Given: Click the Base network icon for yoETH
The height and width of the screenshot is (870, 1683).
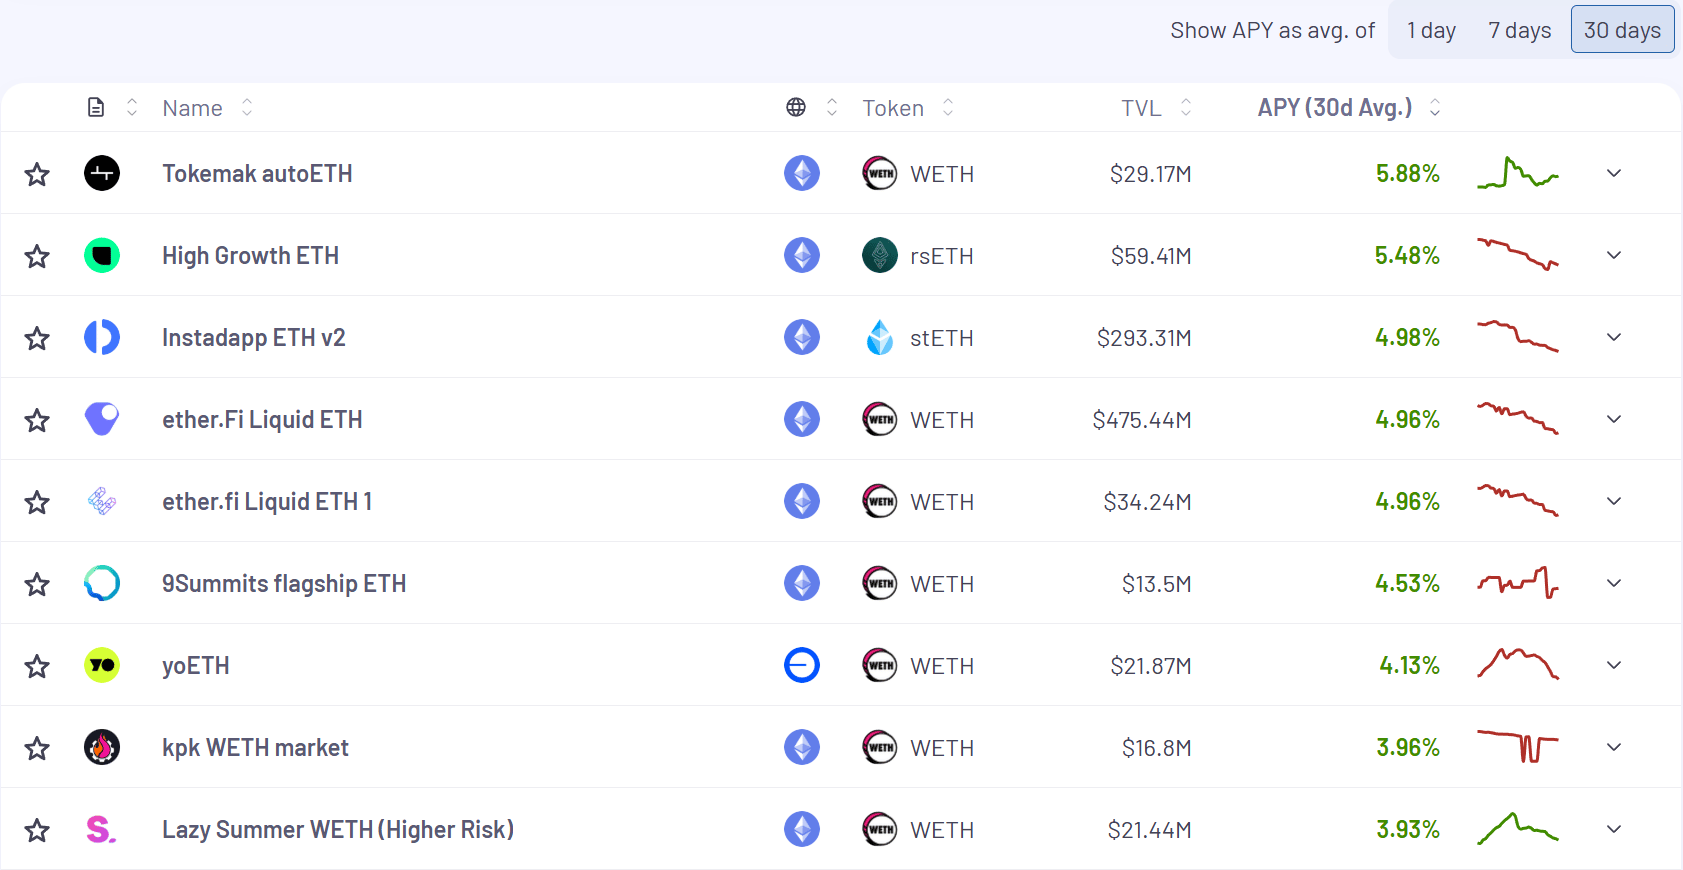Looking at the screenshot, I should (802, 665).
